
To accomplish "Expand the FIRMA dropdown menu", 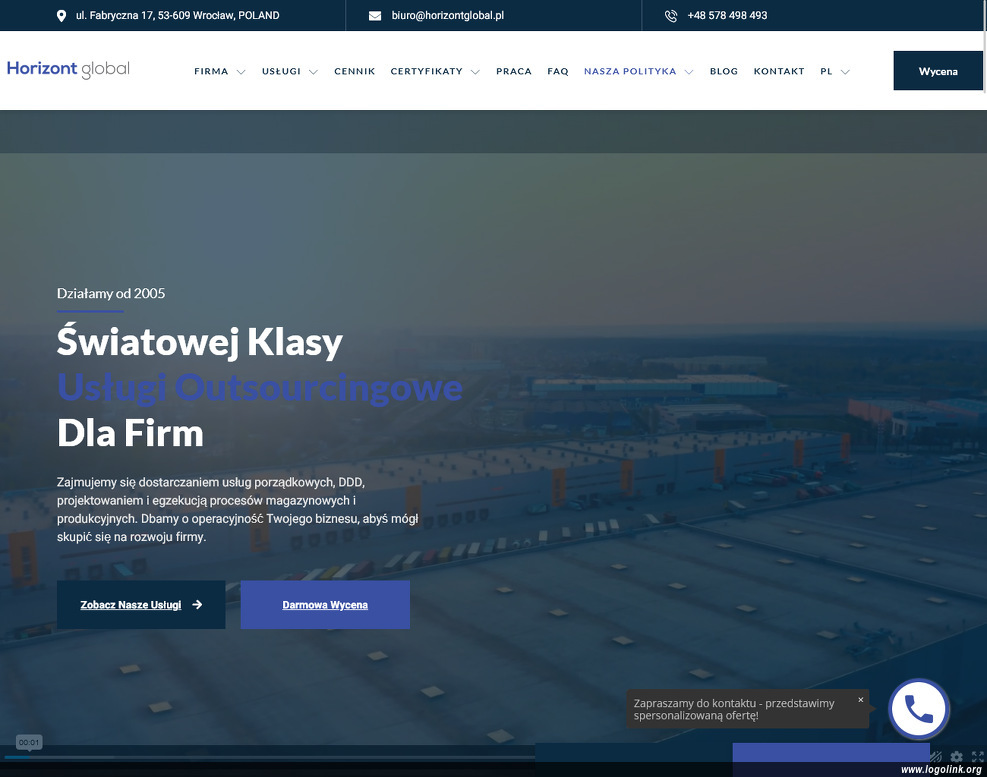I will point(219,72).
